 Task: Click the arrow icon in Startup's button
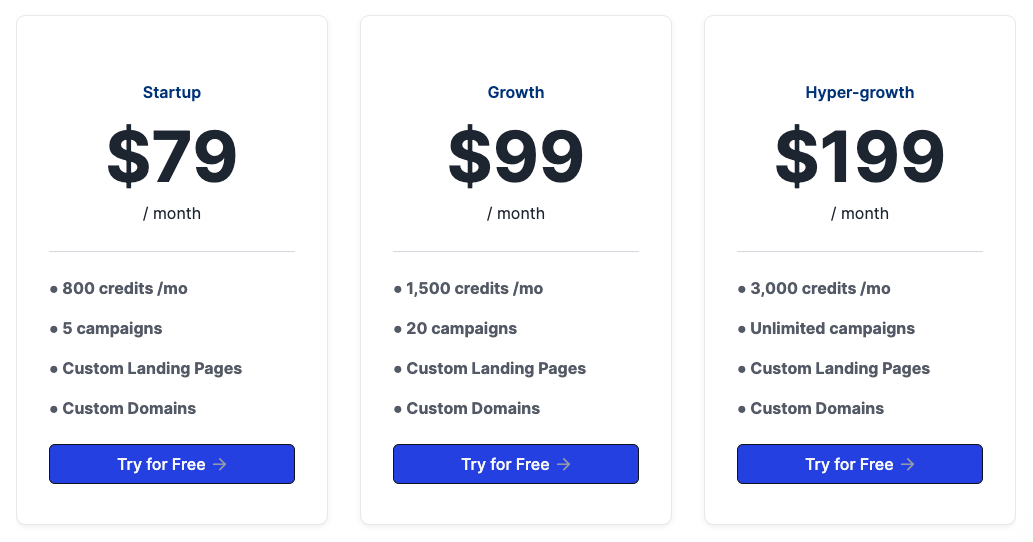click(x=220, y=465)
